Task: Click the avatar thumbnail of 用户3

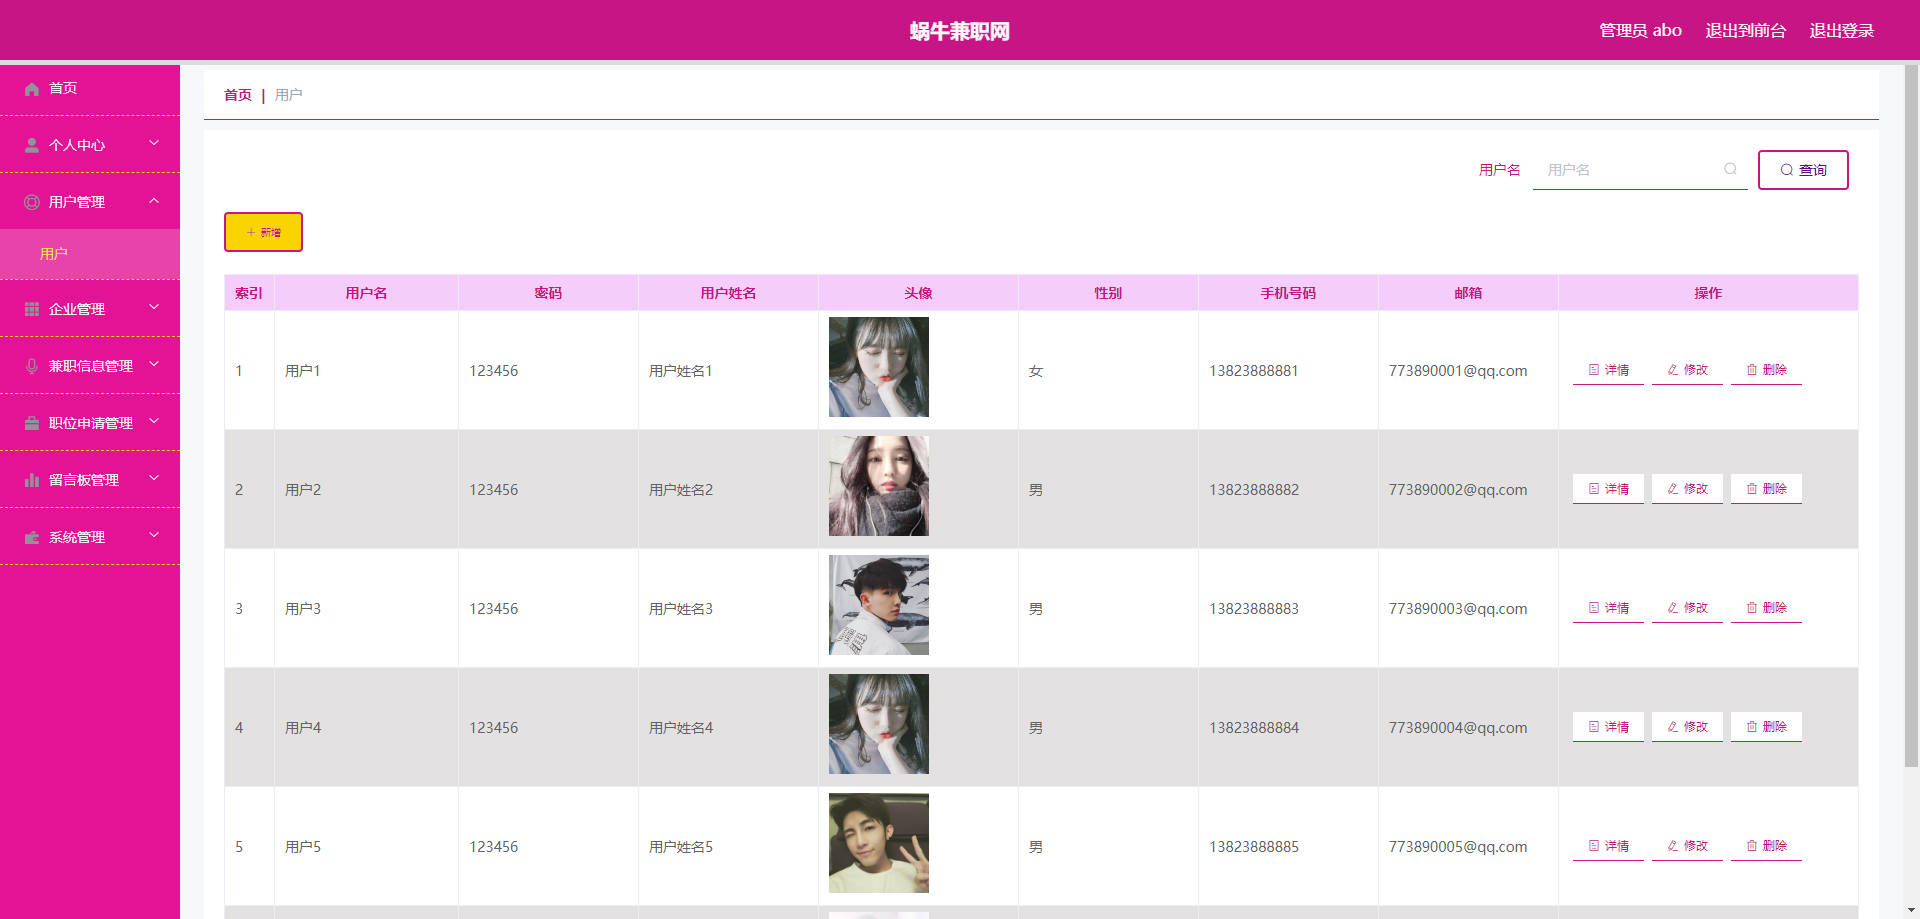Action: [x=879, y=605]
